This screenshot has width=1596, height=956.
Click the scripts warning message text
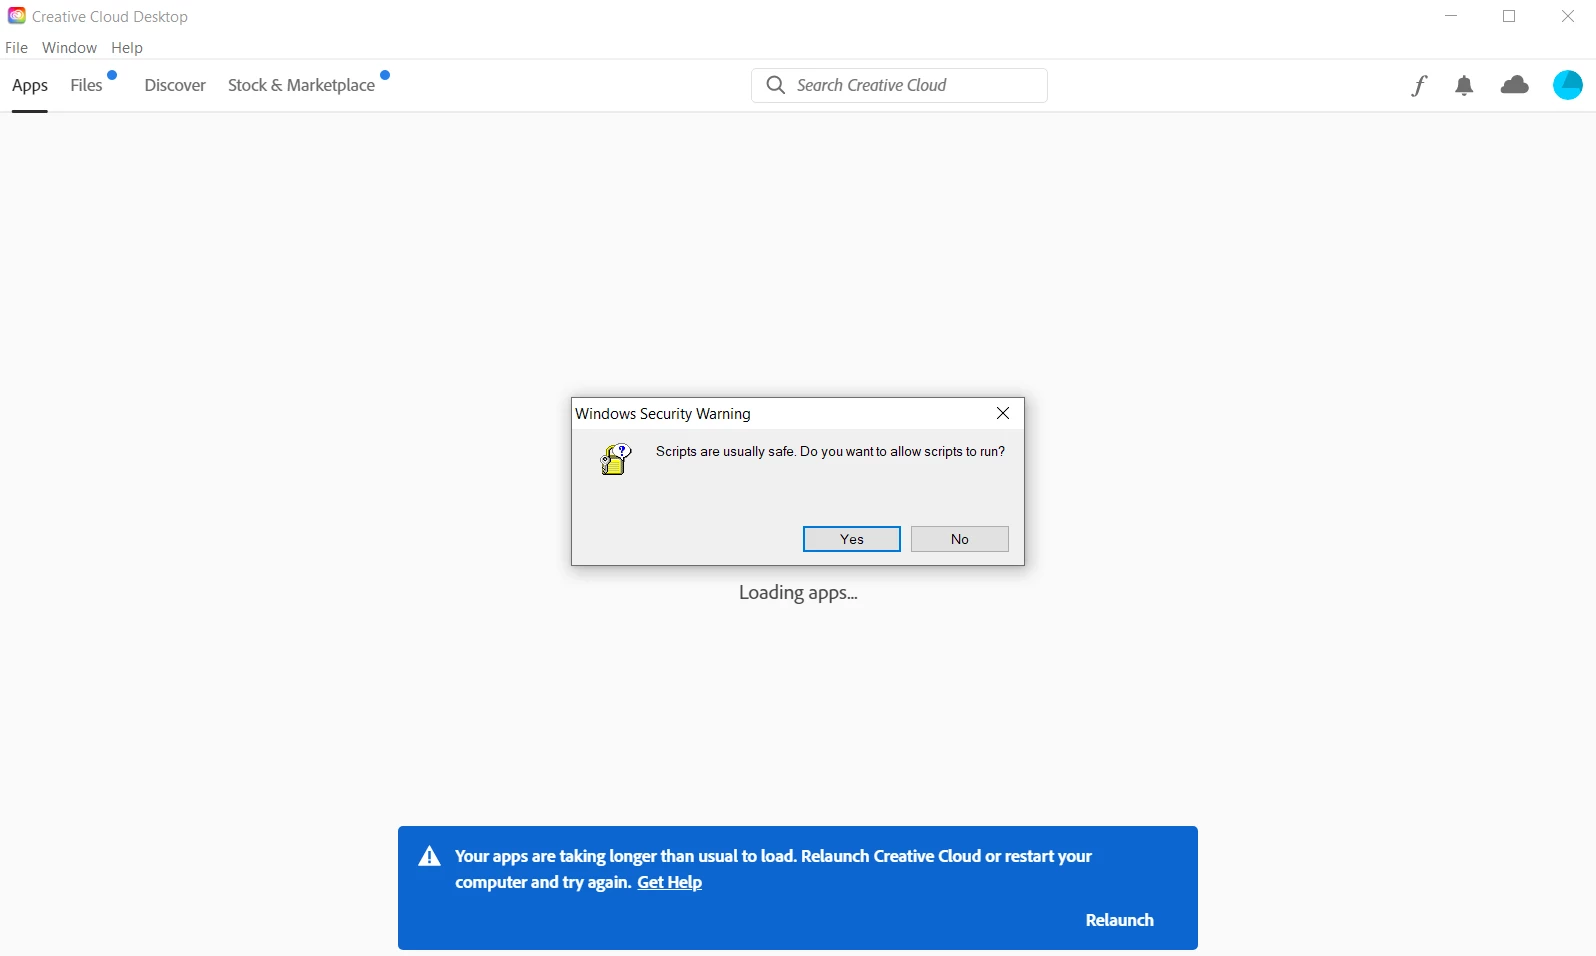pyautogui.click(x=831, y=452)
